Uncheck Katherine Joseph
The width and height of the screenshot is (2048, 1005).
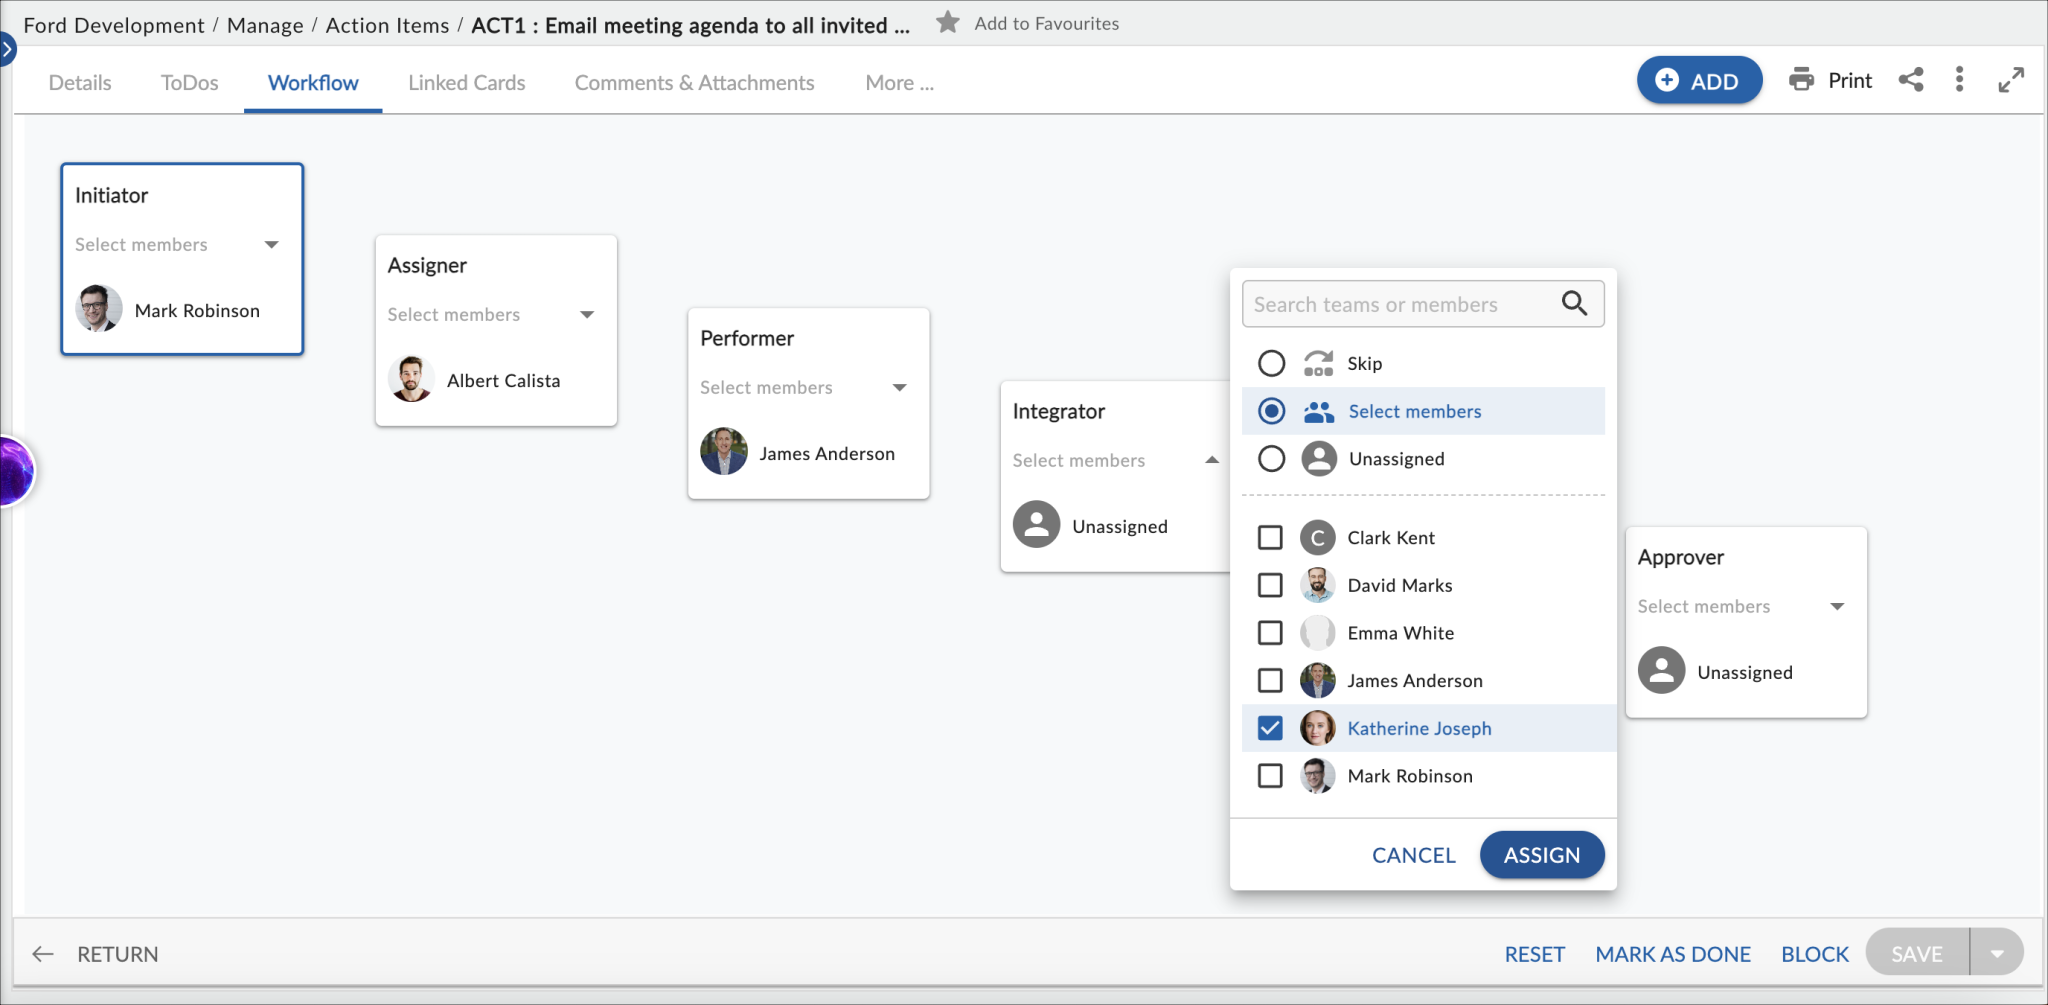(x=1270, y=728)
